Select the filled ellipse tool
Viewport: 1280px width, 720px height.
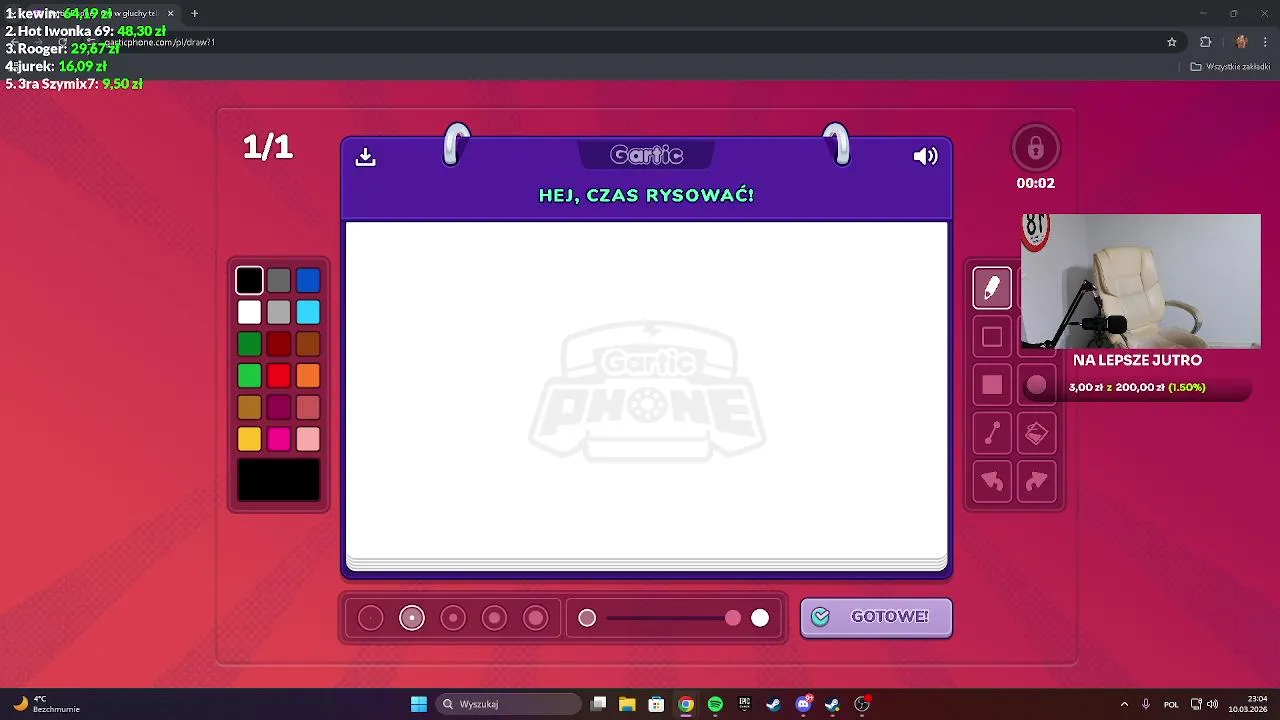(x=1036, y=385)
